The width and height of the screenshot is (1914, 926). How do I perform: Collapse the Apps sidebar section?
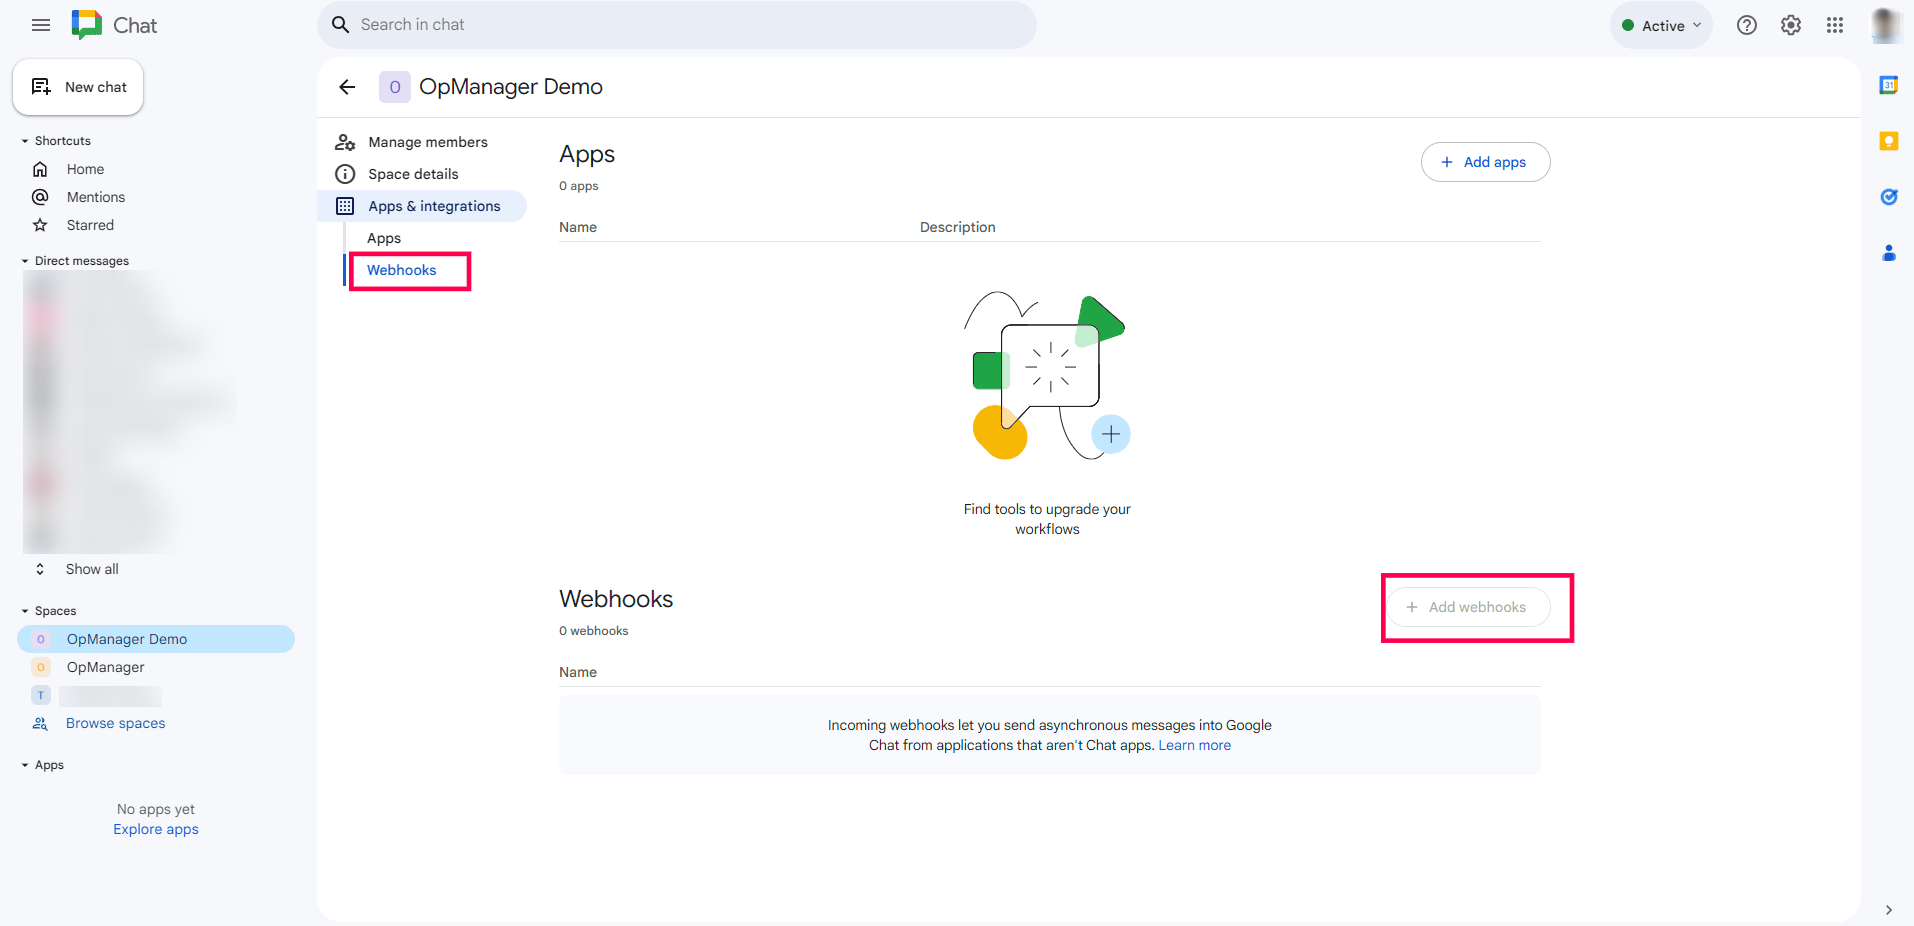(25, 765)
